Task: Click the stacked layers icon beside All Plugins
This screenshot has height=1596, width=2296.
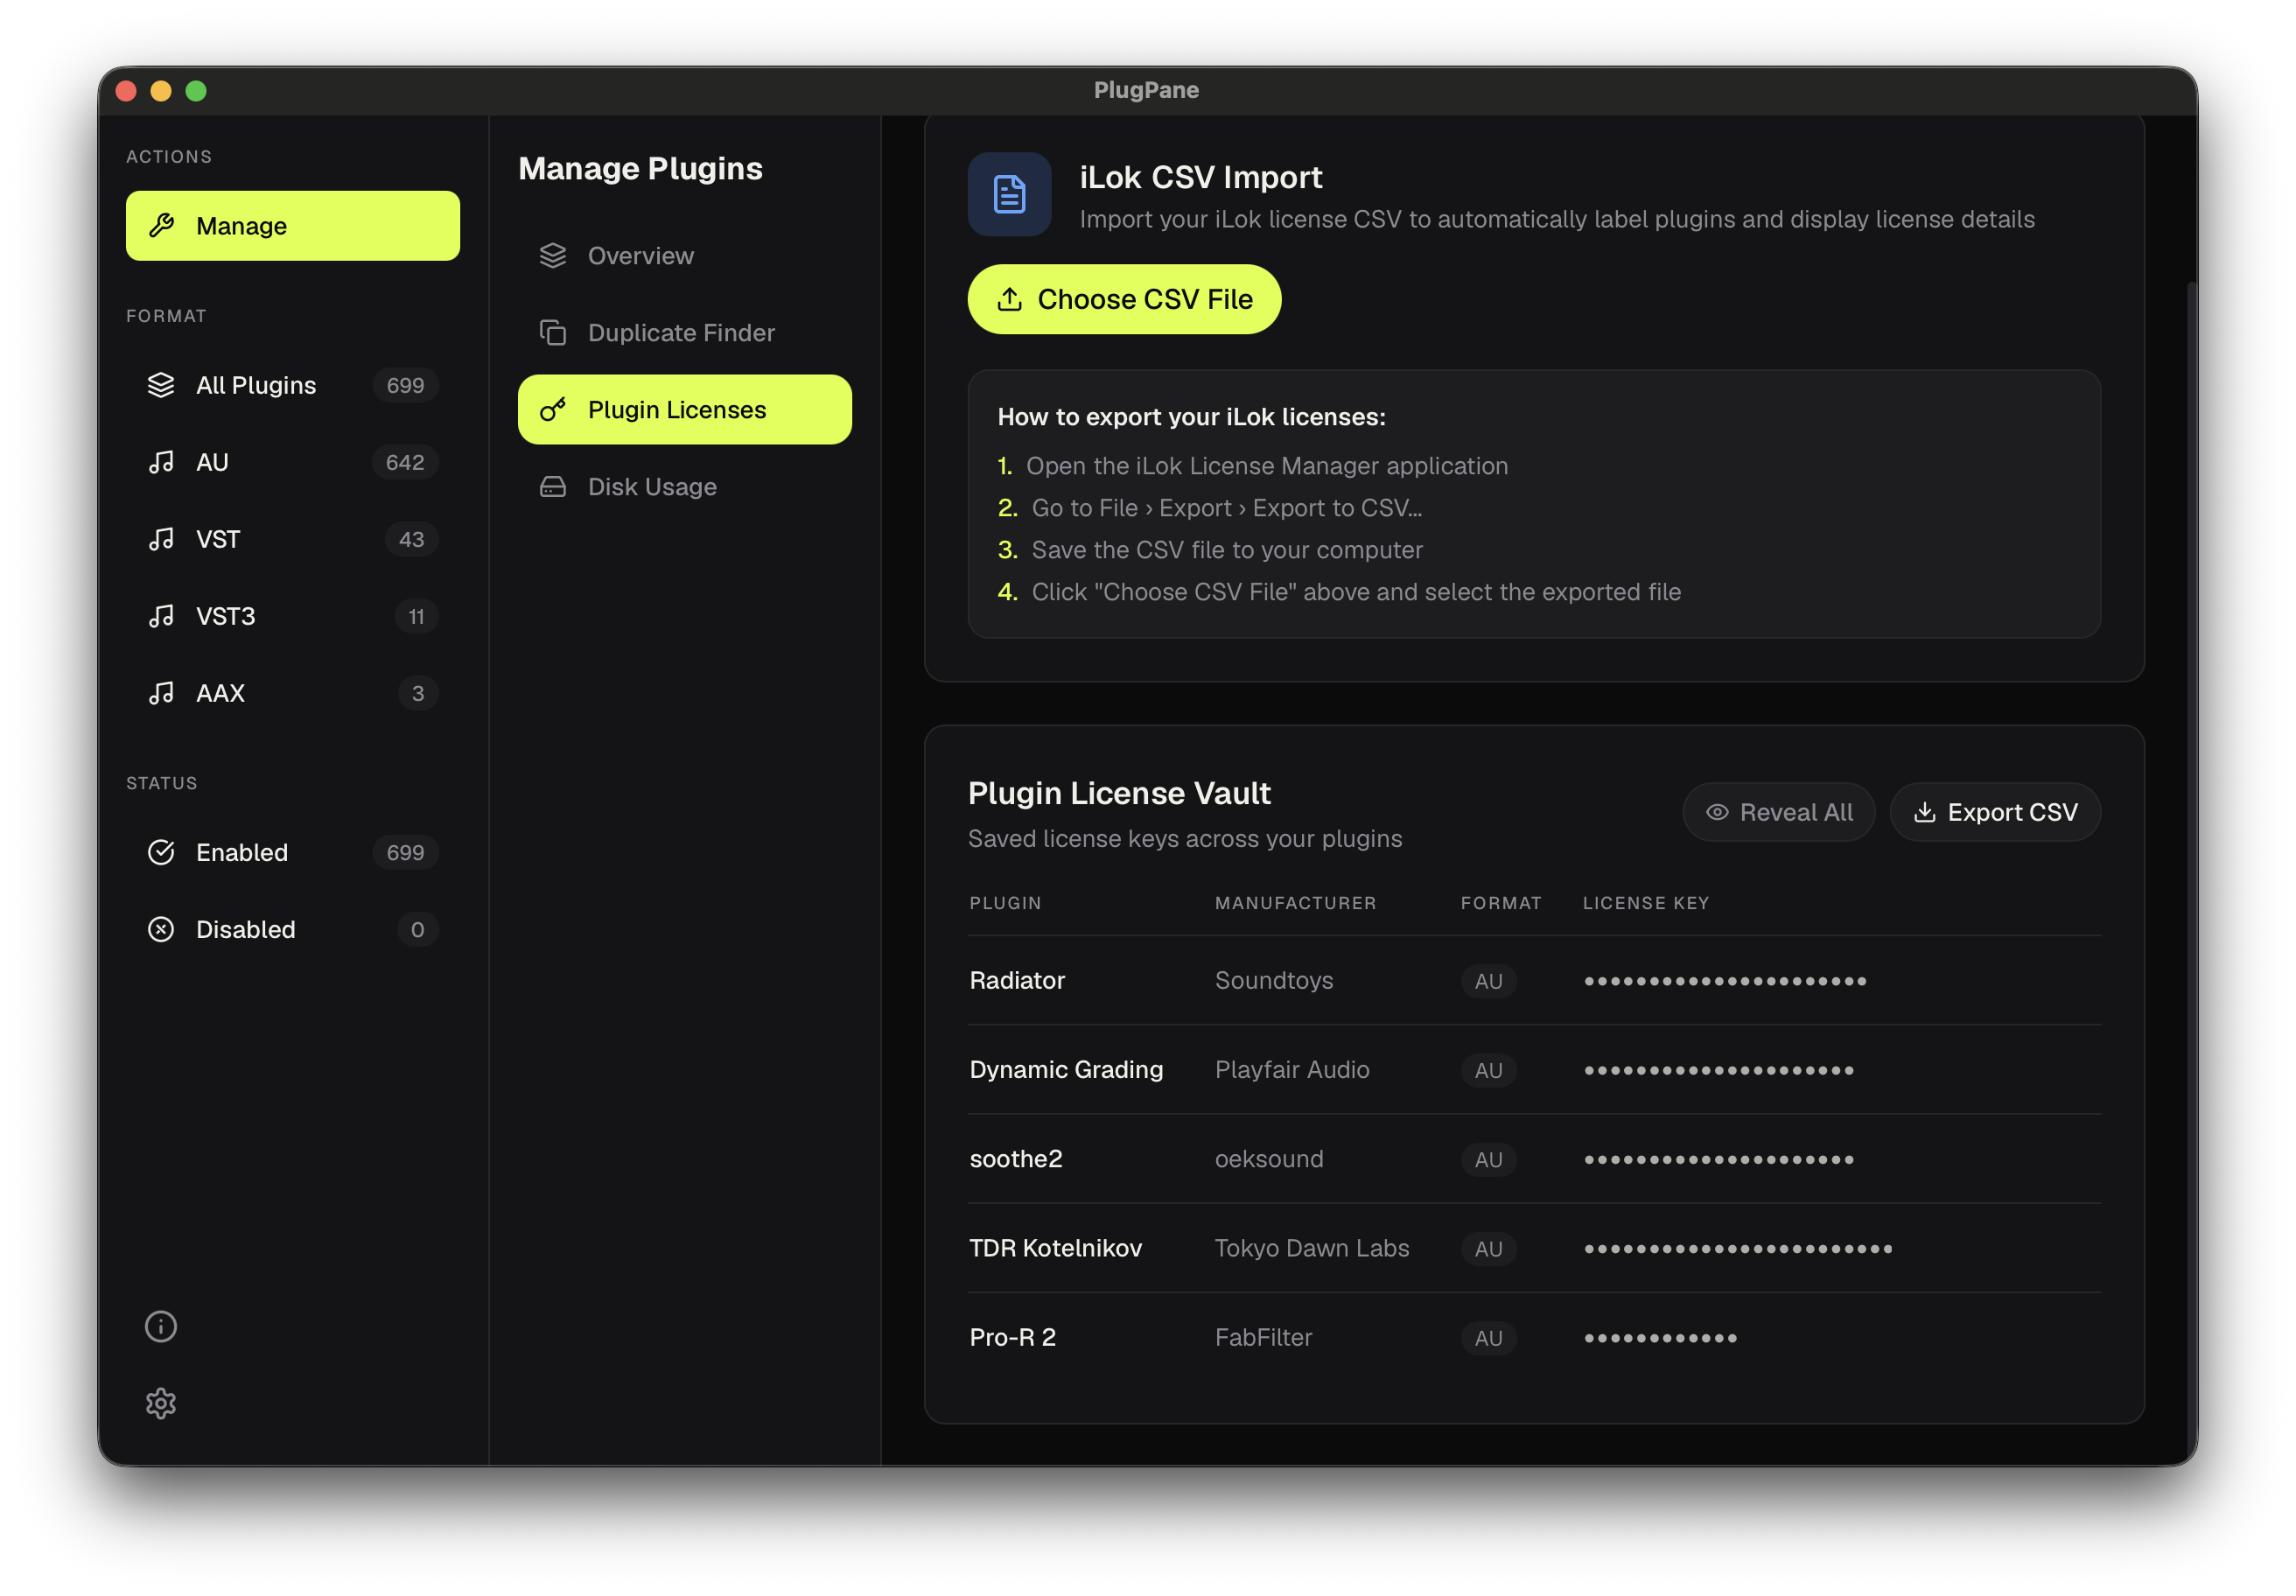Action: (x=161, y=385)
